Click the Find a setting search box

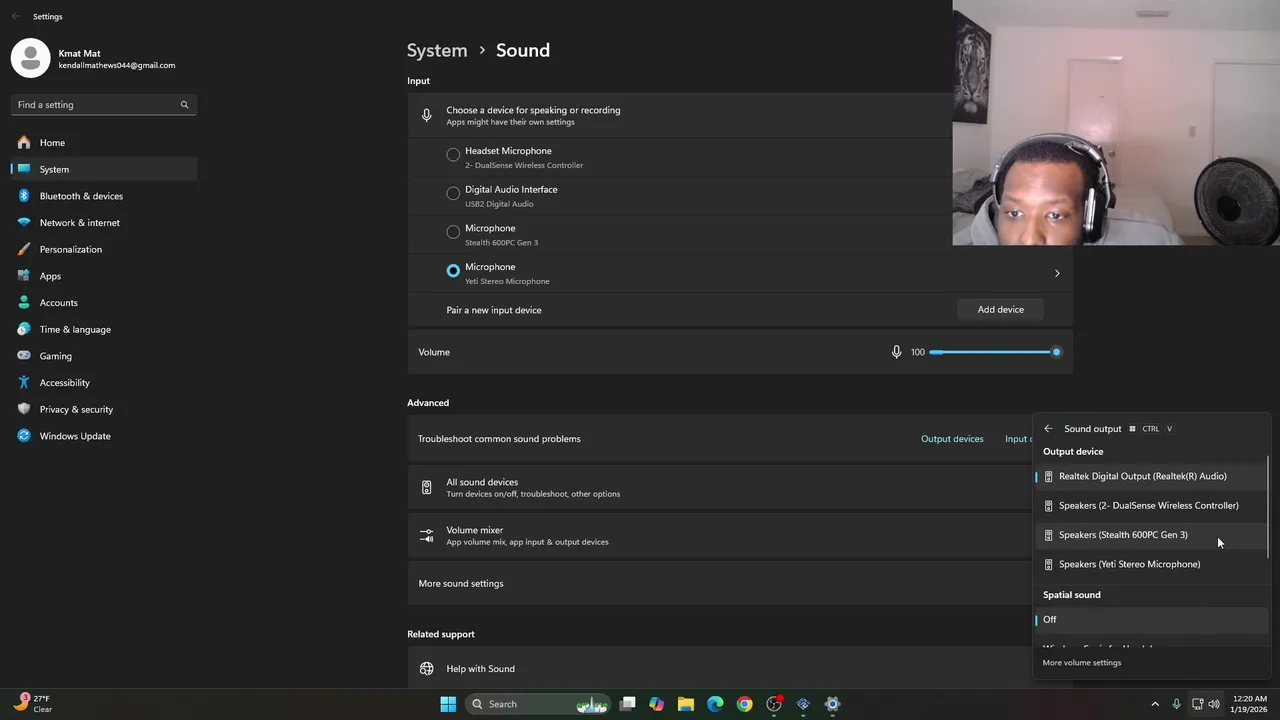click(x=104, y=104)
